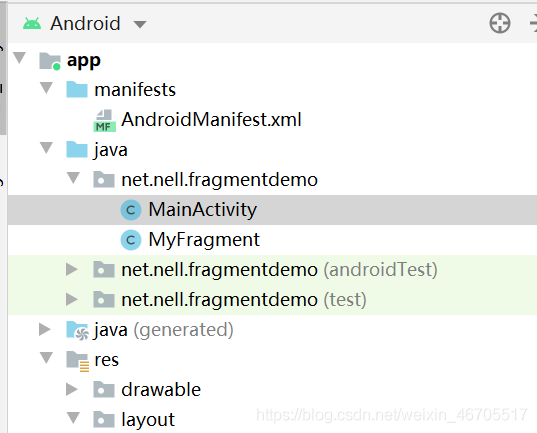This screenshot has width=537, height=433.
Task: Select the java folder label
Action: (111, 150)
